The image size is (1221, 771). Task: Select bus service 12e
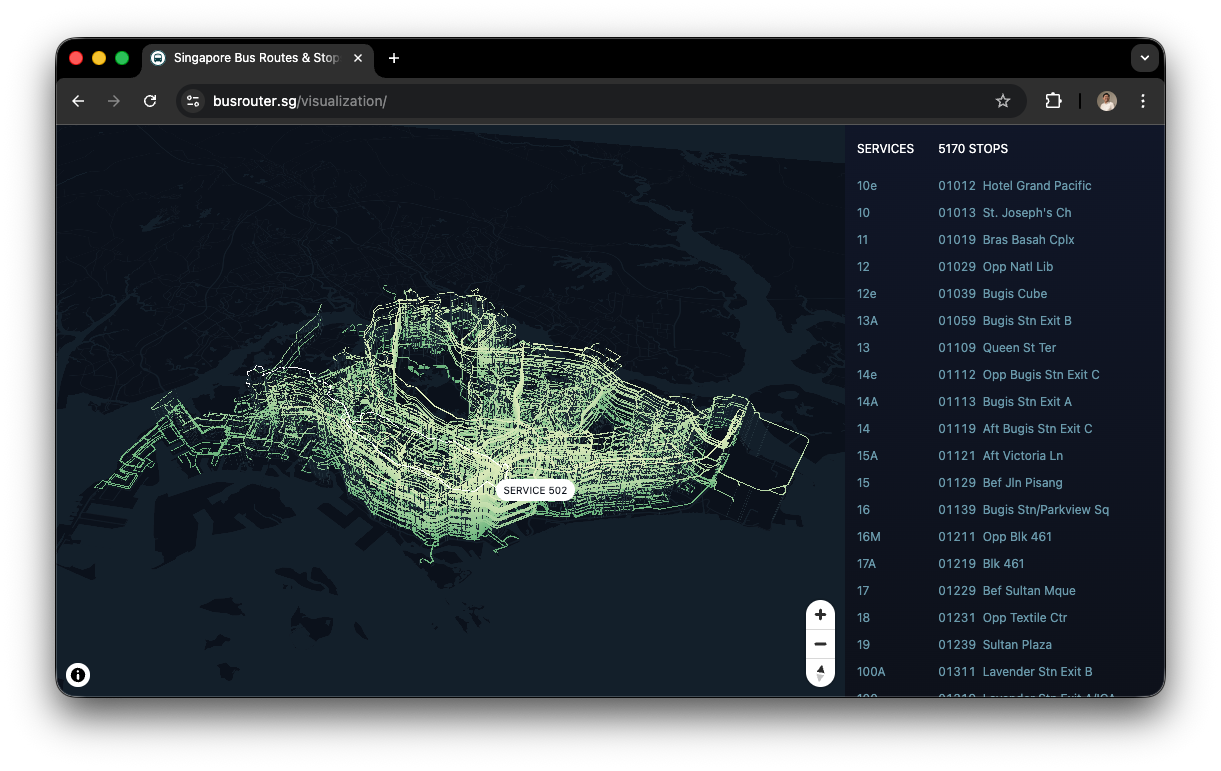click(867, 294)
